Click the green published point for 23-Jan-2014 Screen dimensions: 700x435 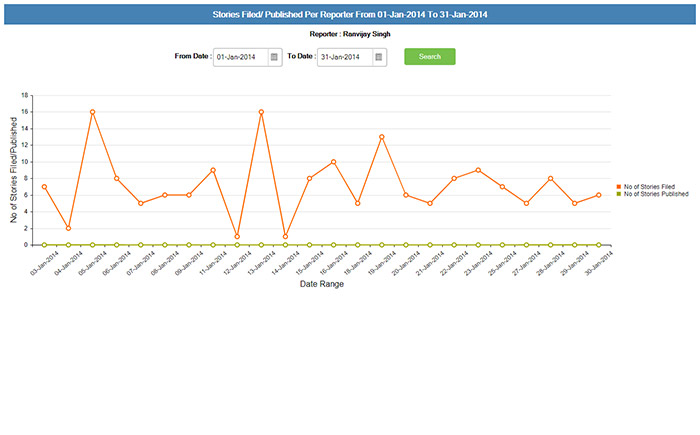(x=478, y=245)
